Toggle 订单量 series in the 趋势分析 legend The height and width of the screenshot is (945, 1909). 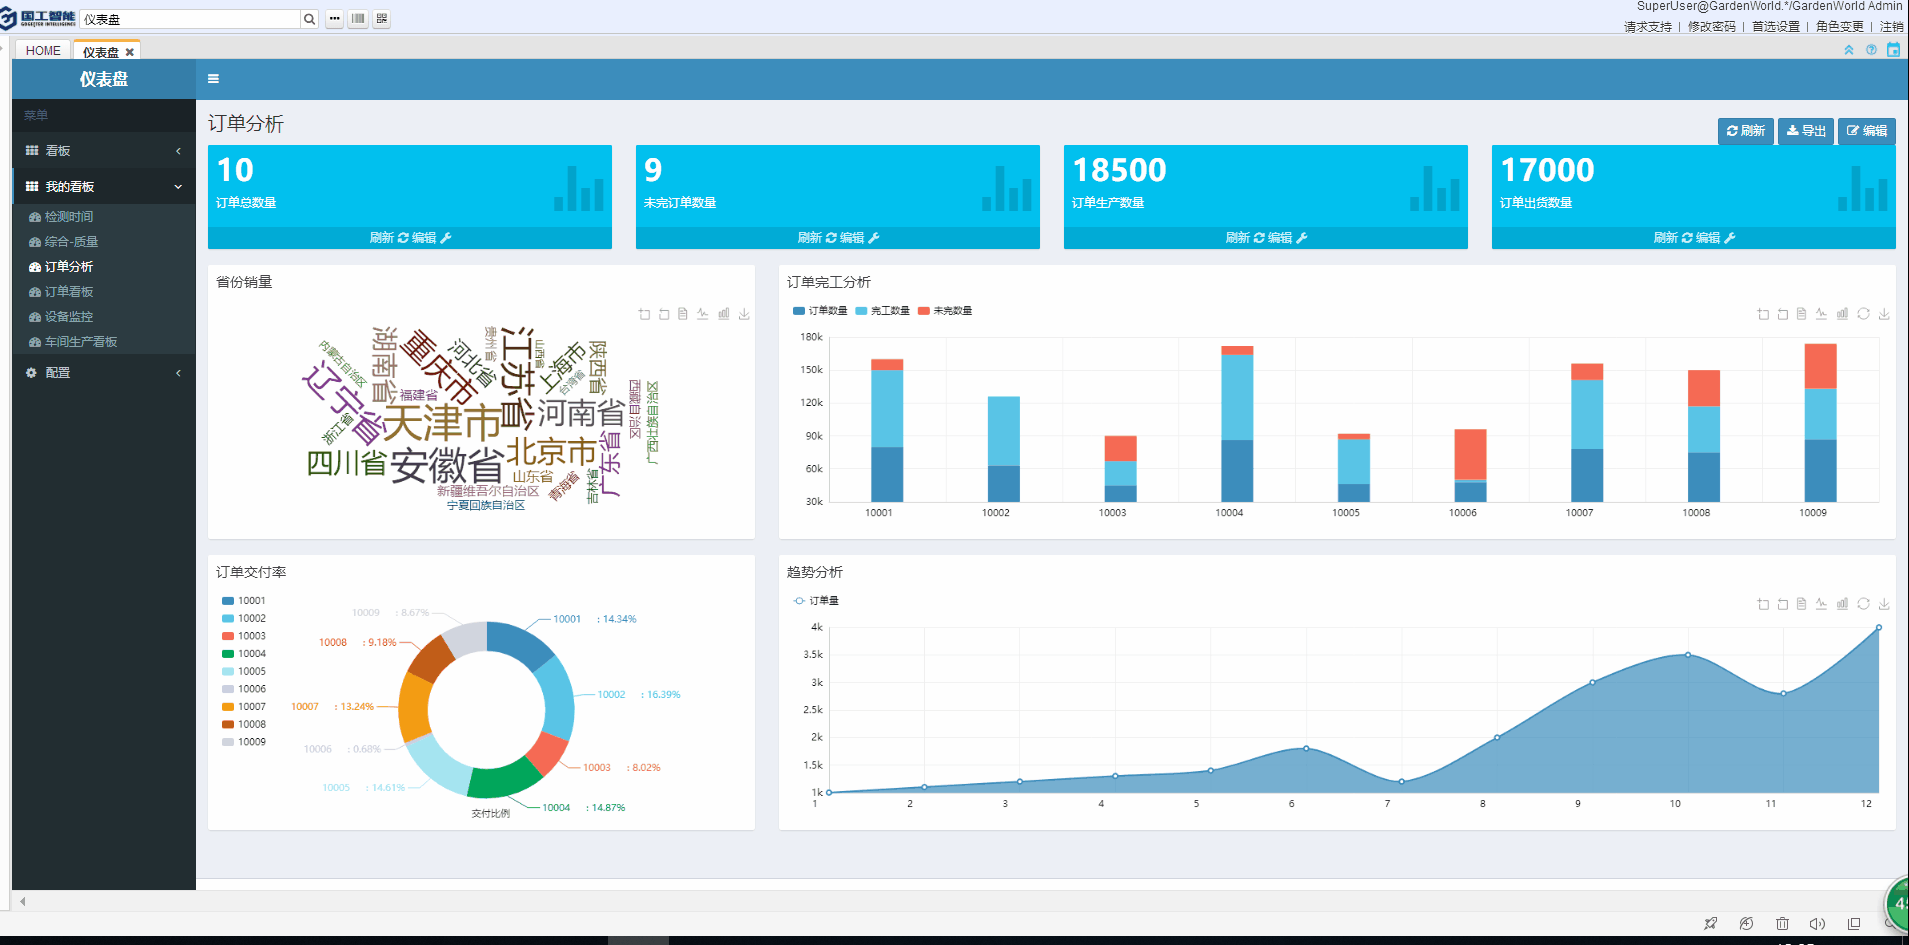click(x=816, y=601)
